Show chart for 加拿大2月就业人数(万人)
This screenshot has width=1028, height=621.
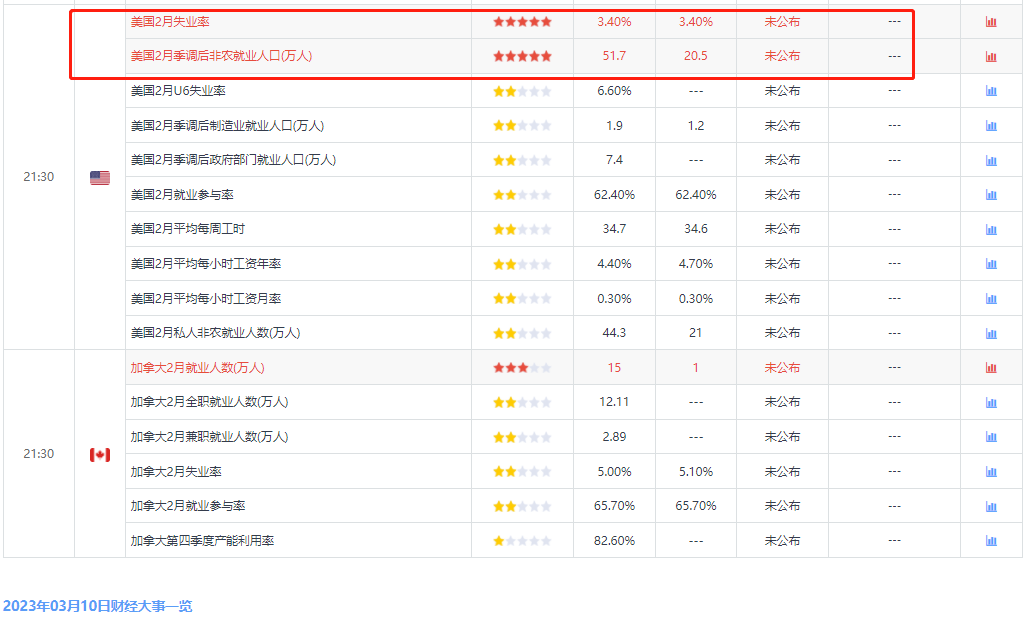point(991,368)
